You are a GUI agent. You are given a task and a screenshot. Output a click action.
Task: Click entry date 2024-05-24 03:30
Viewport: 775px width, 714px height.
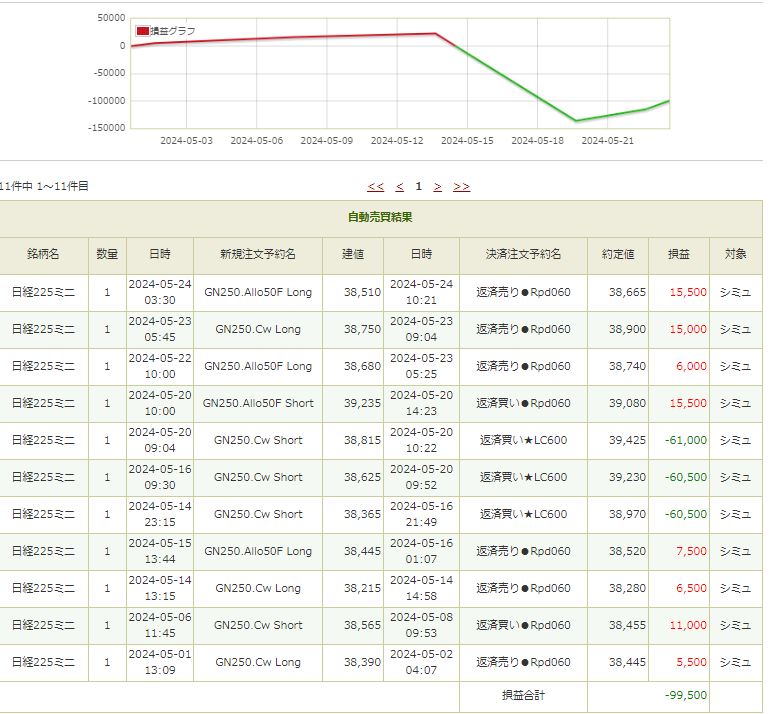pos(160,292)
